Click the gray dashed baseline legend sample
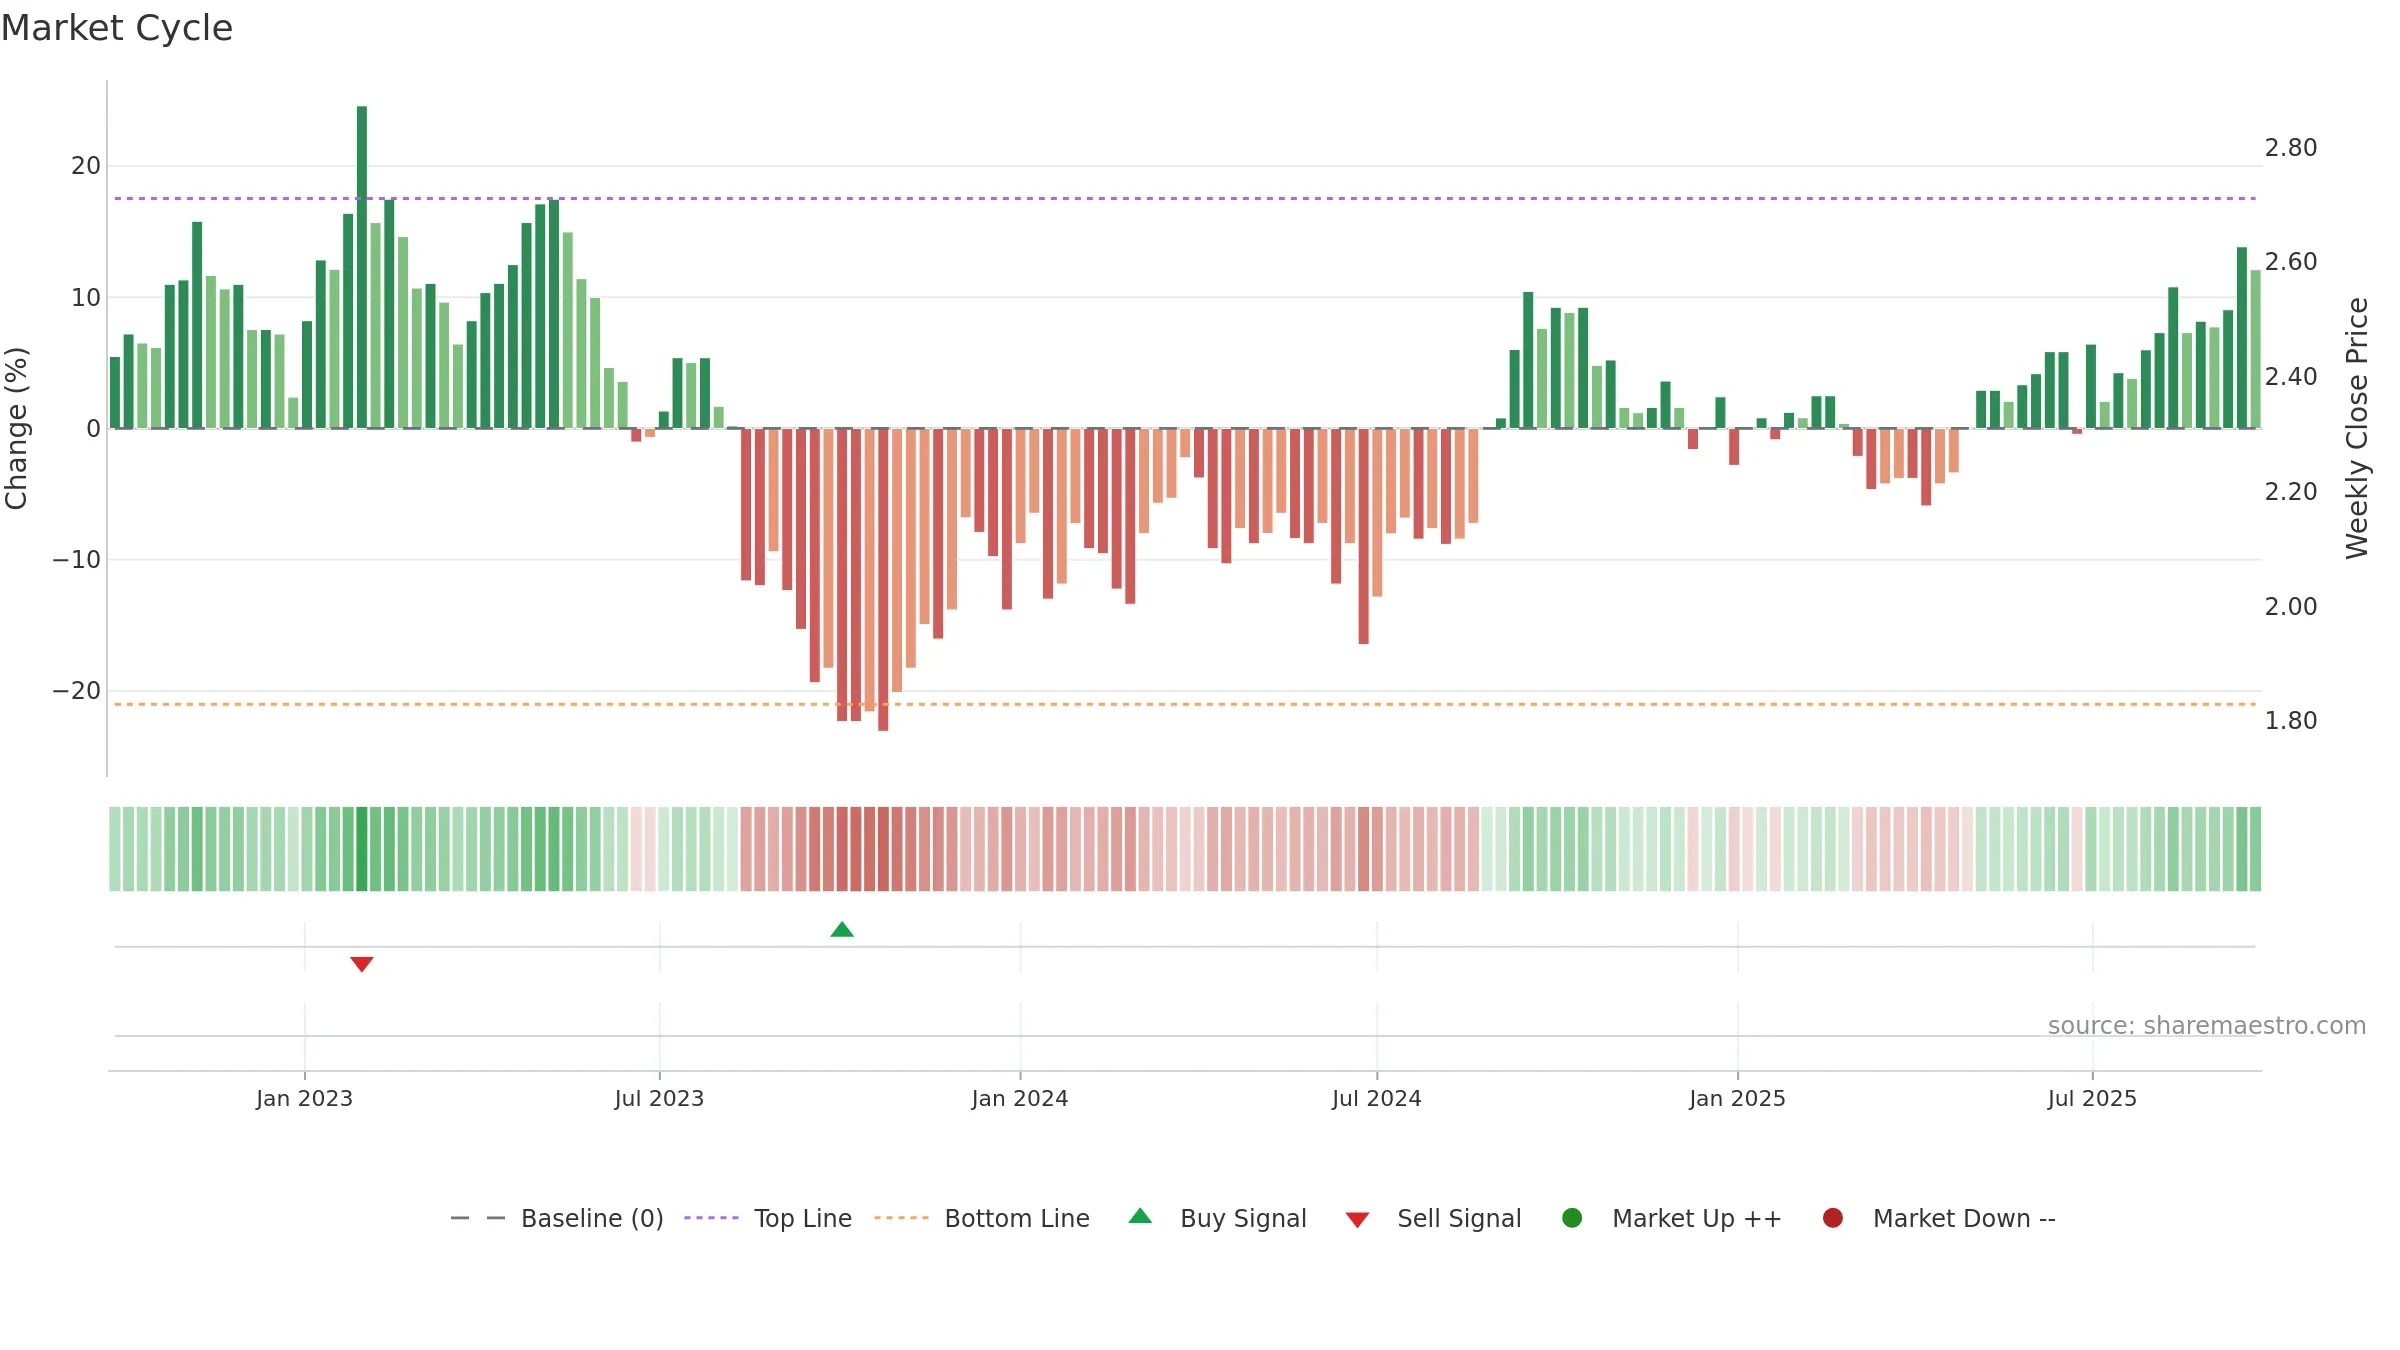Image resolution: width=2400 pixels, height=1350 pixels. (x=478, y=1218)
